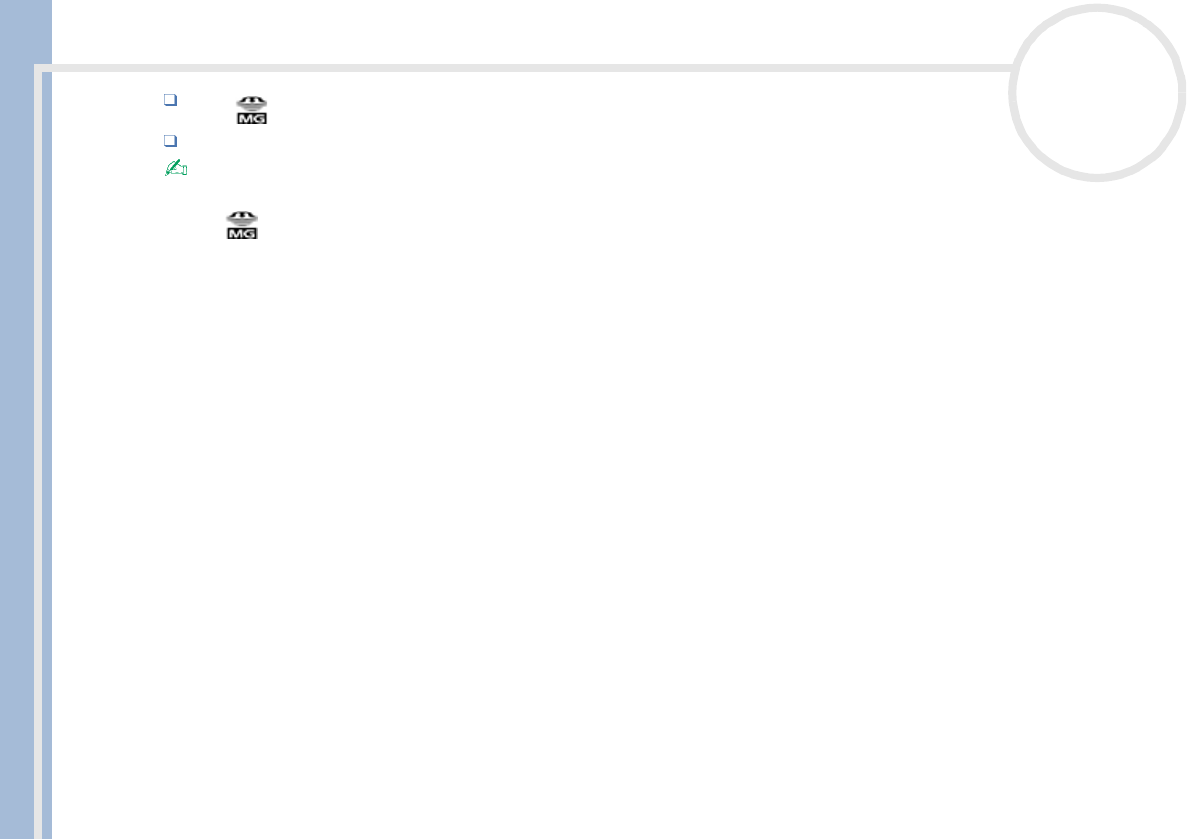Screen dimensions: 1187x839
Task: Click the upper MagicGate MG icon
Action: 252,110
